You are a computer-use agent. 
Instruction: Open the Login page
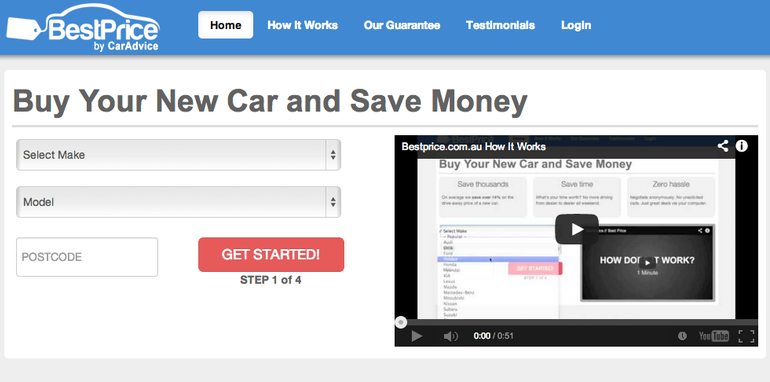[576, 25]
